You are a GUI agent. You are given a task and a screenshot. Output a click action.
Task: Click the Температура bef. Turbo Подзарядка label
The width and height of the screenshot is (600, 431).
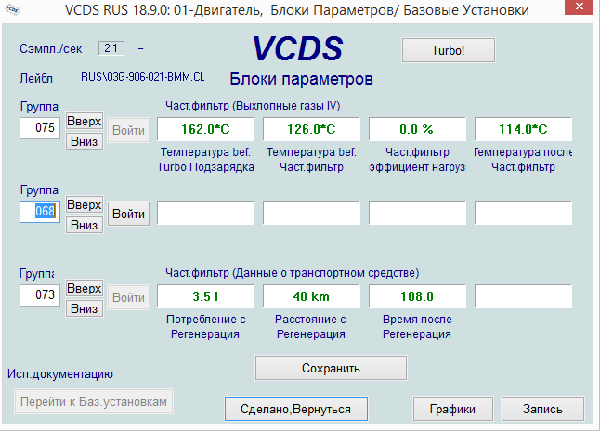pos(206,160)
